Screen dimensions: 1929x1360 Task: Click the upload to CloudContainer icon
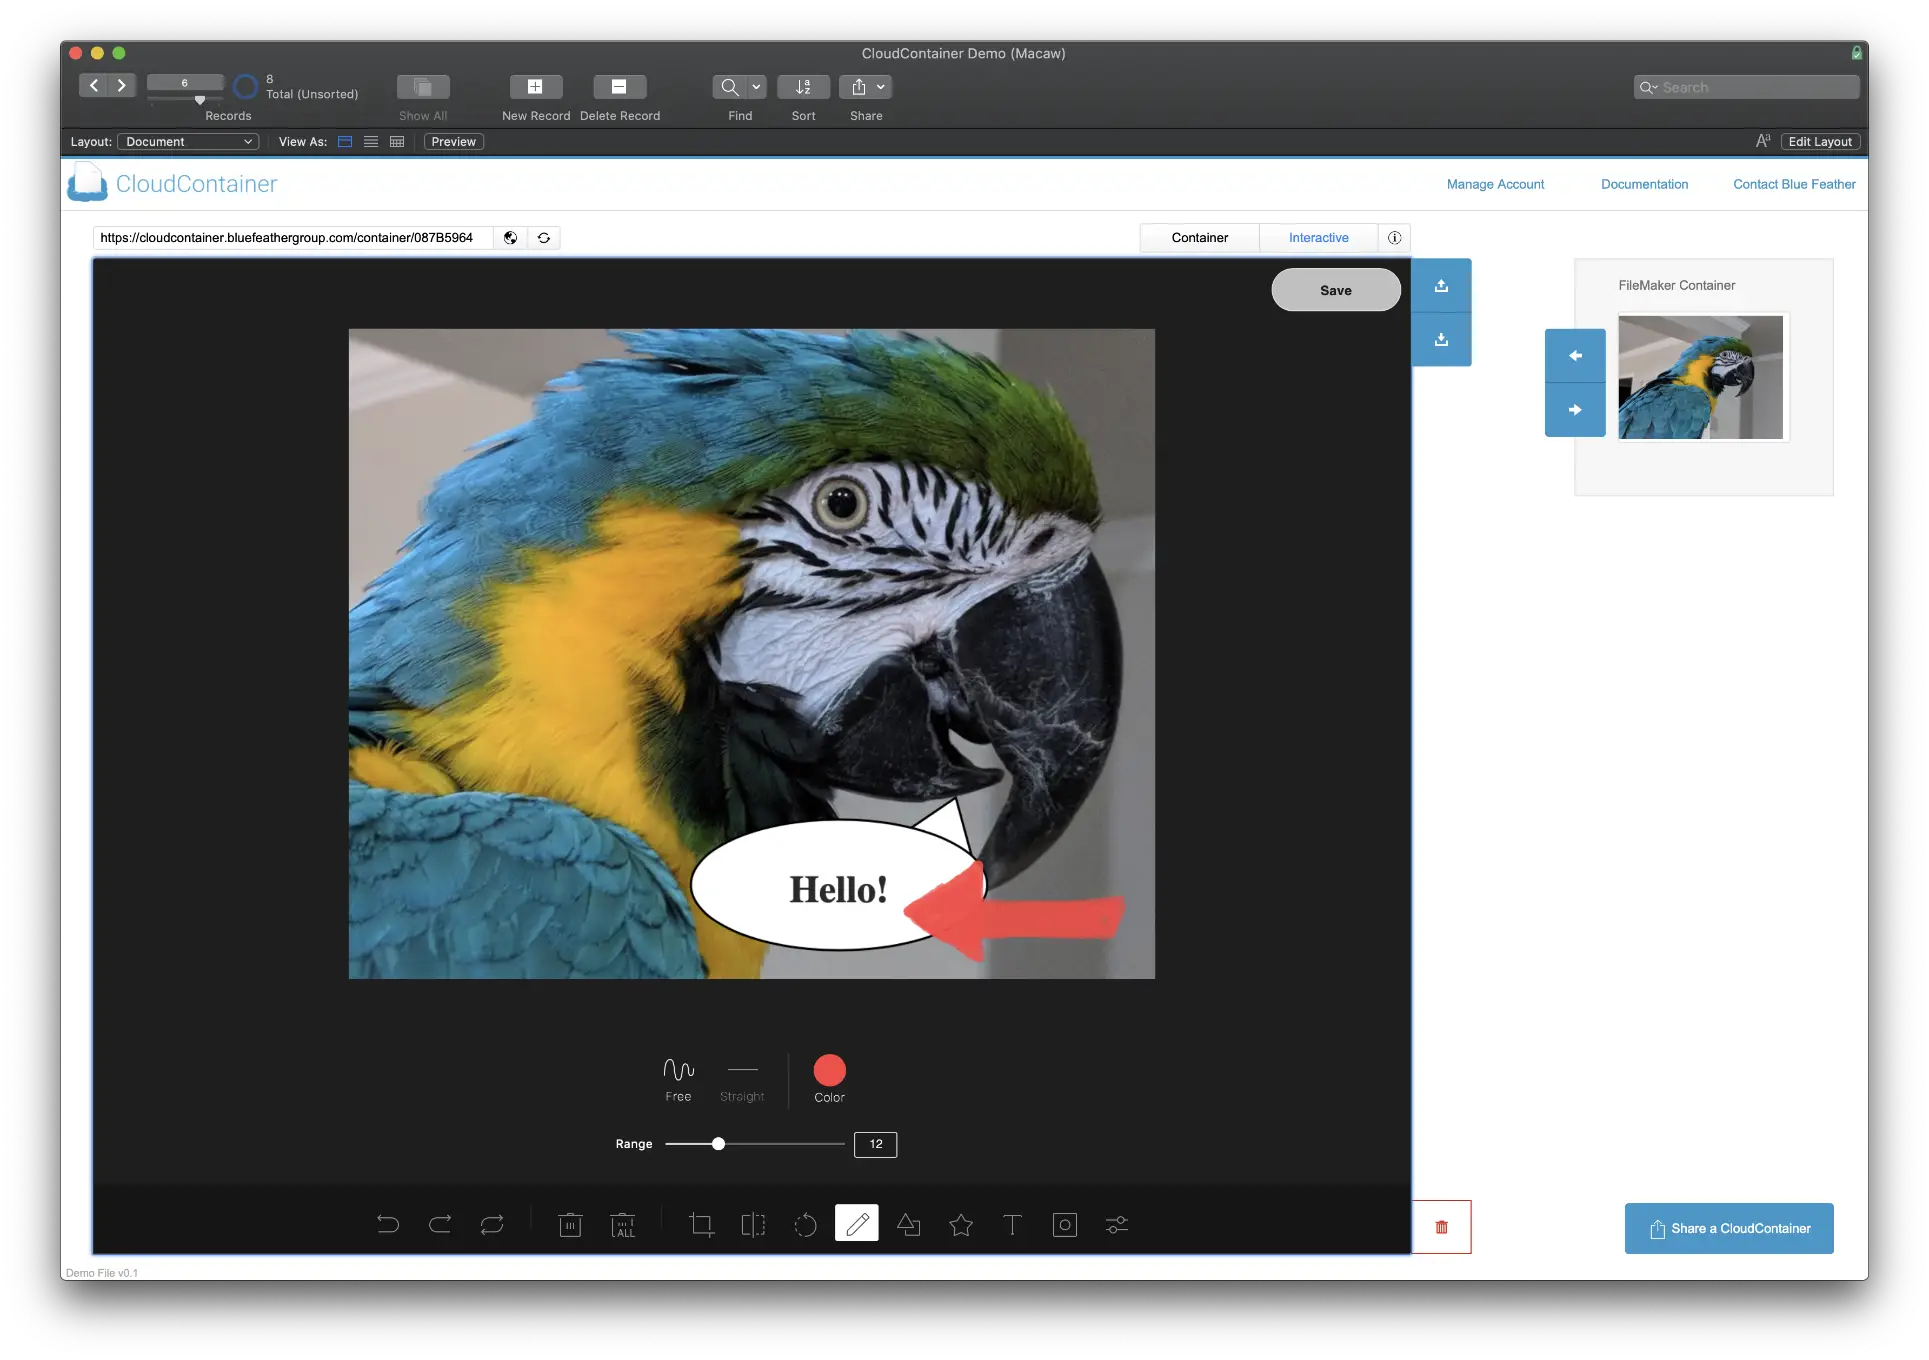[1441, 286]
